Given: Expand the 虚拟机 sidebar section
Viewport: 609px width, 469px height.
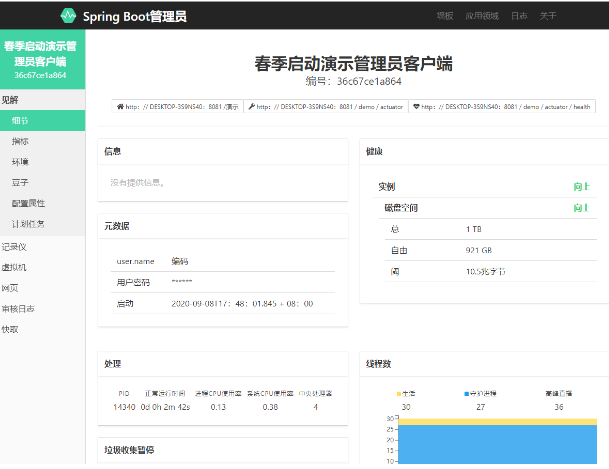Looking at the screenshot, I should pos(13,267).
